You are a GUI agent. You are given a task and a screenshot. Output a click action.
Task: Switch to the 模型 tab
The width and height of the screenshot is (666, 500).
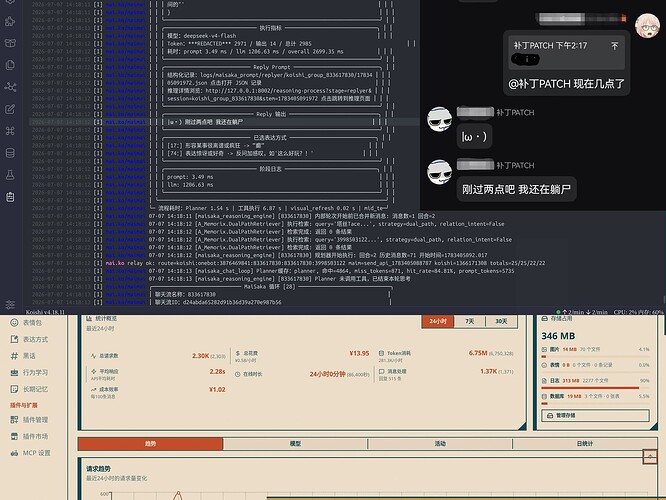coord(295,444)
